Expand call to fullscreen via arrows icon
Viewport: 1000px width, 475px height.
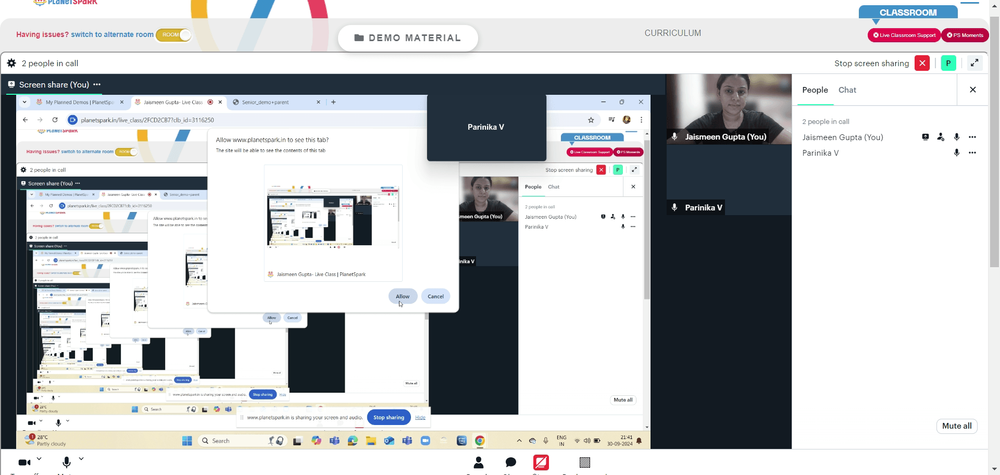(x=974, y=63)
